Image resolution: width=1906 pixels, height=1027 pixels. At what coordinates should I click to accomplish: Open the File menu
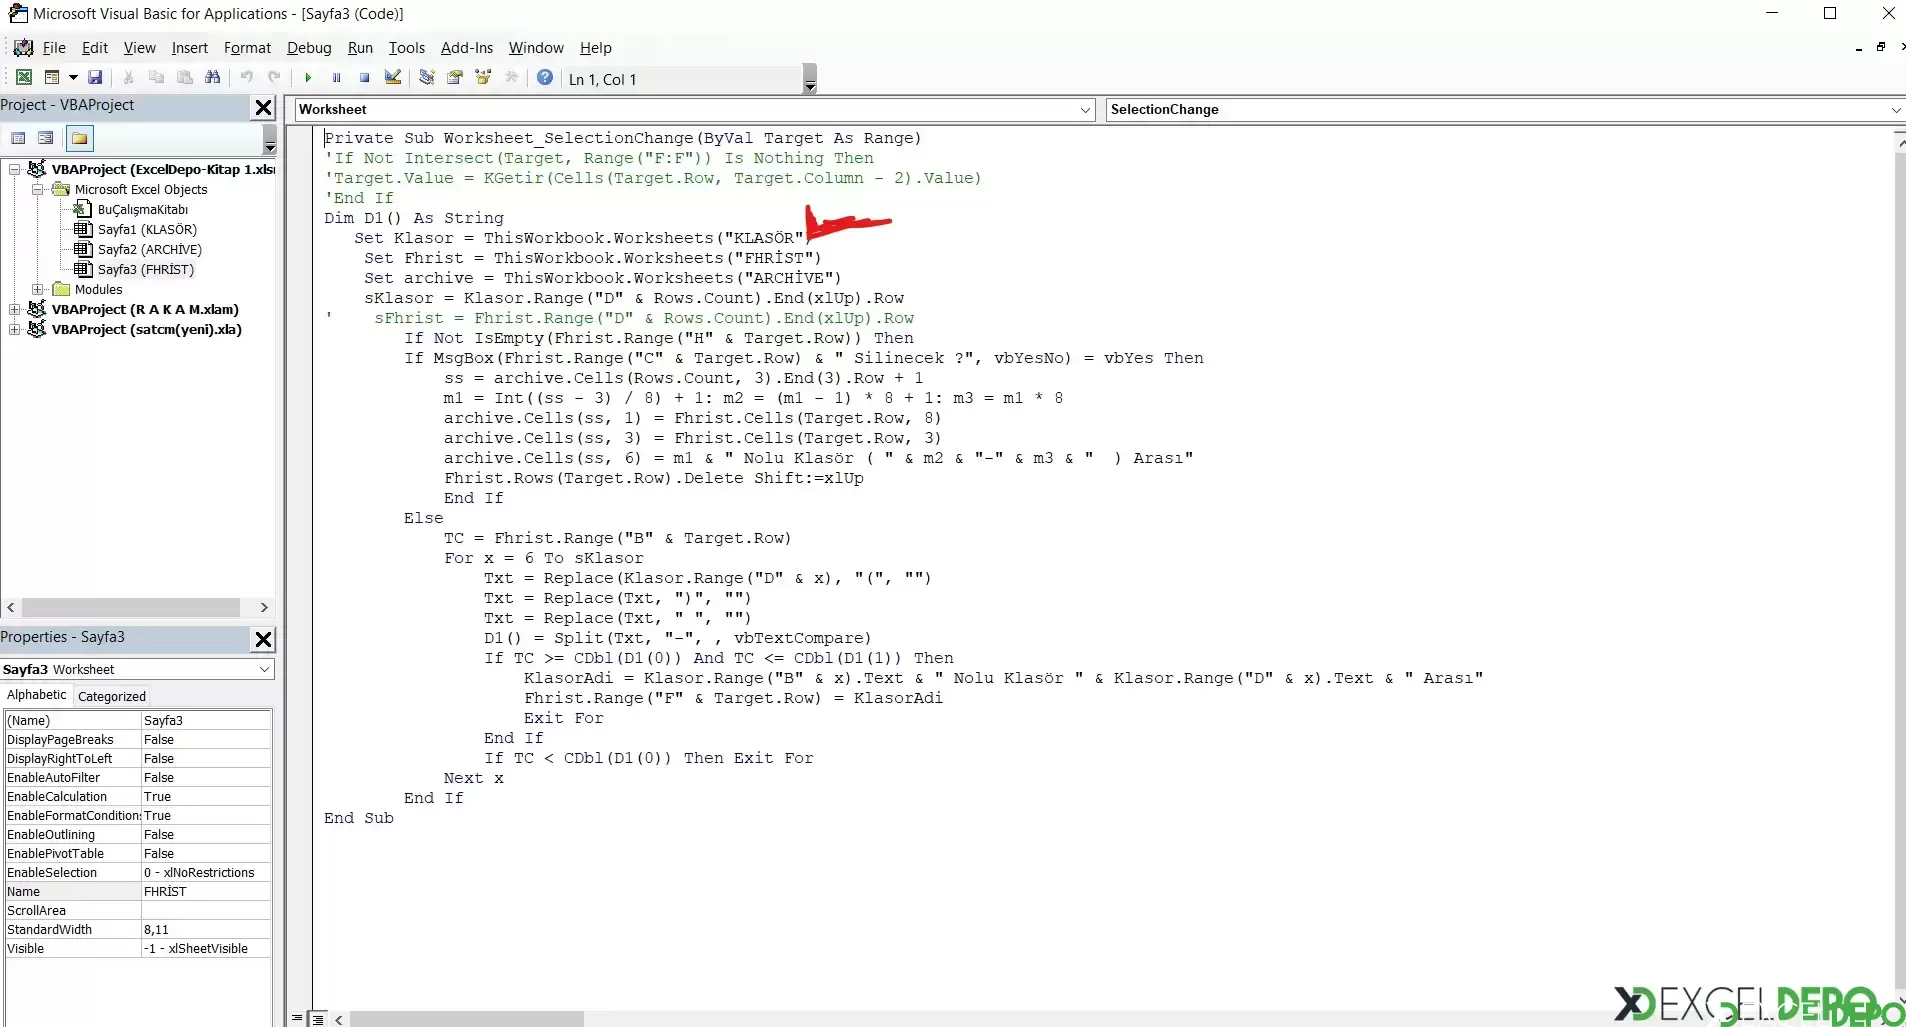(x=54, y=48)
